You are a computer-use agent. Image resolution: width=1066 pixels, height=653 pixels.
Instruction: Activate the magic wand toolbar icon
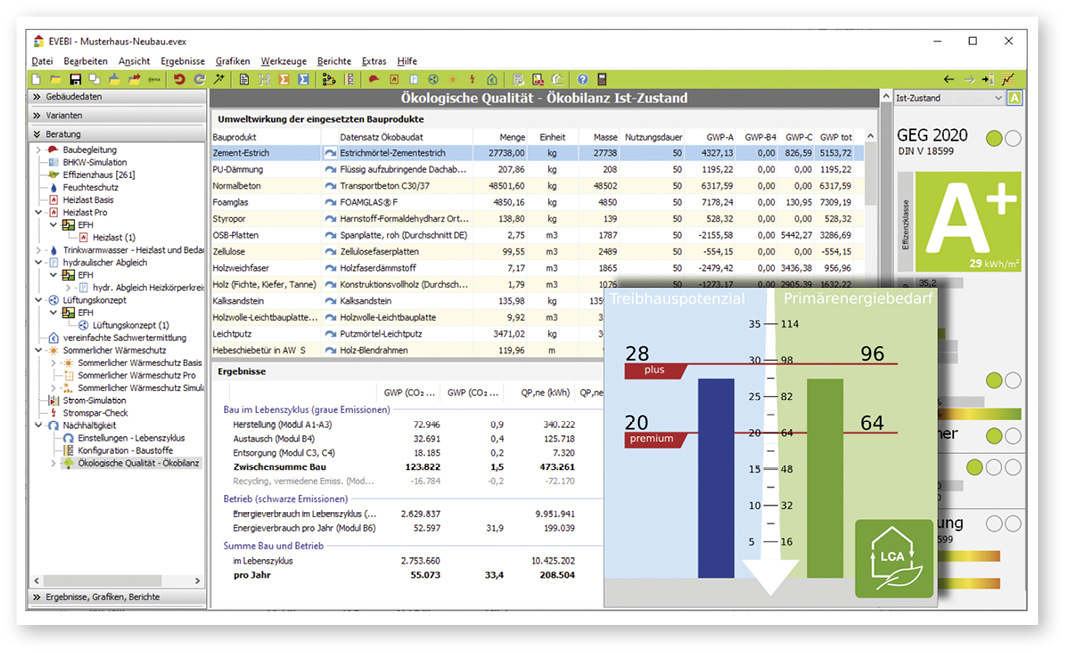click(220, 79)
